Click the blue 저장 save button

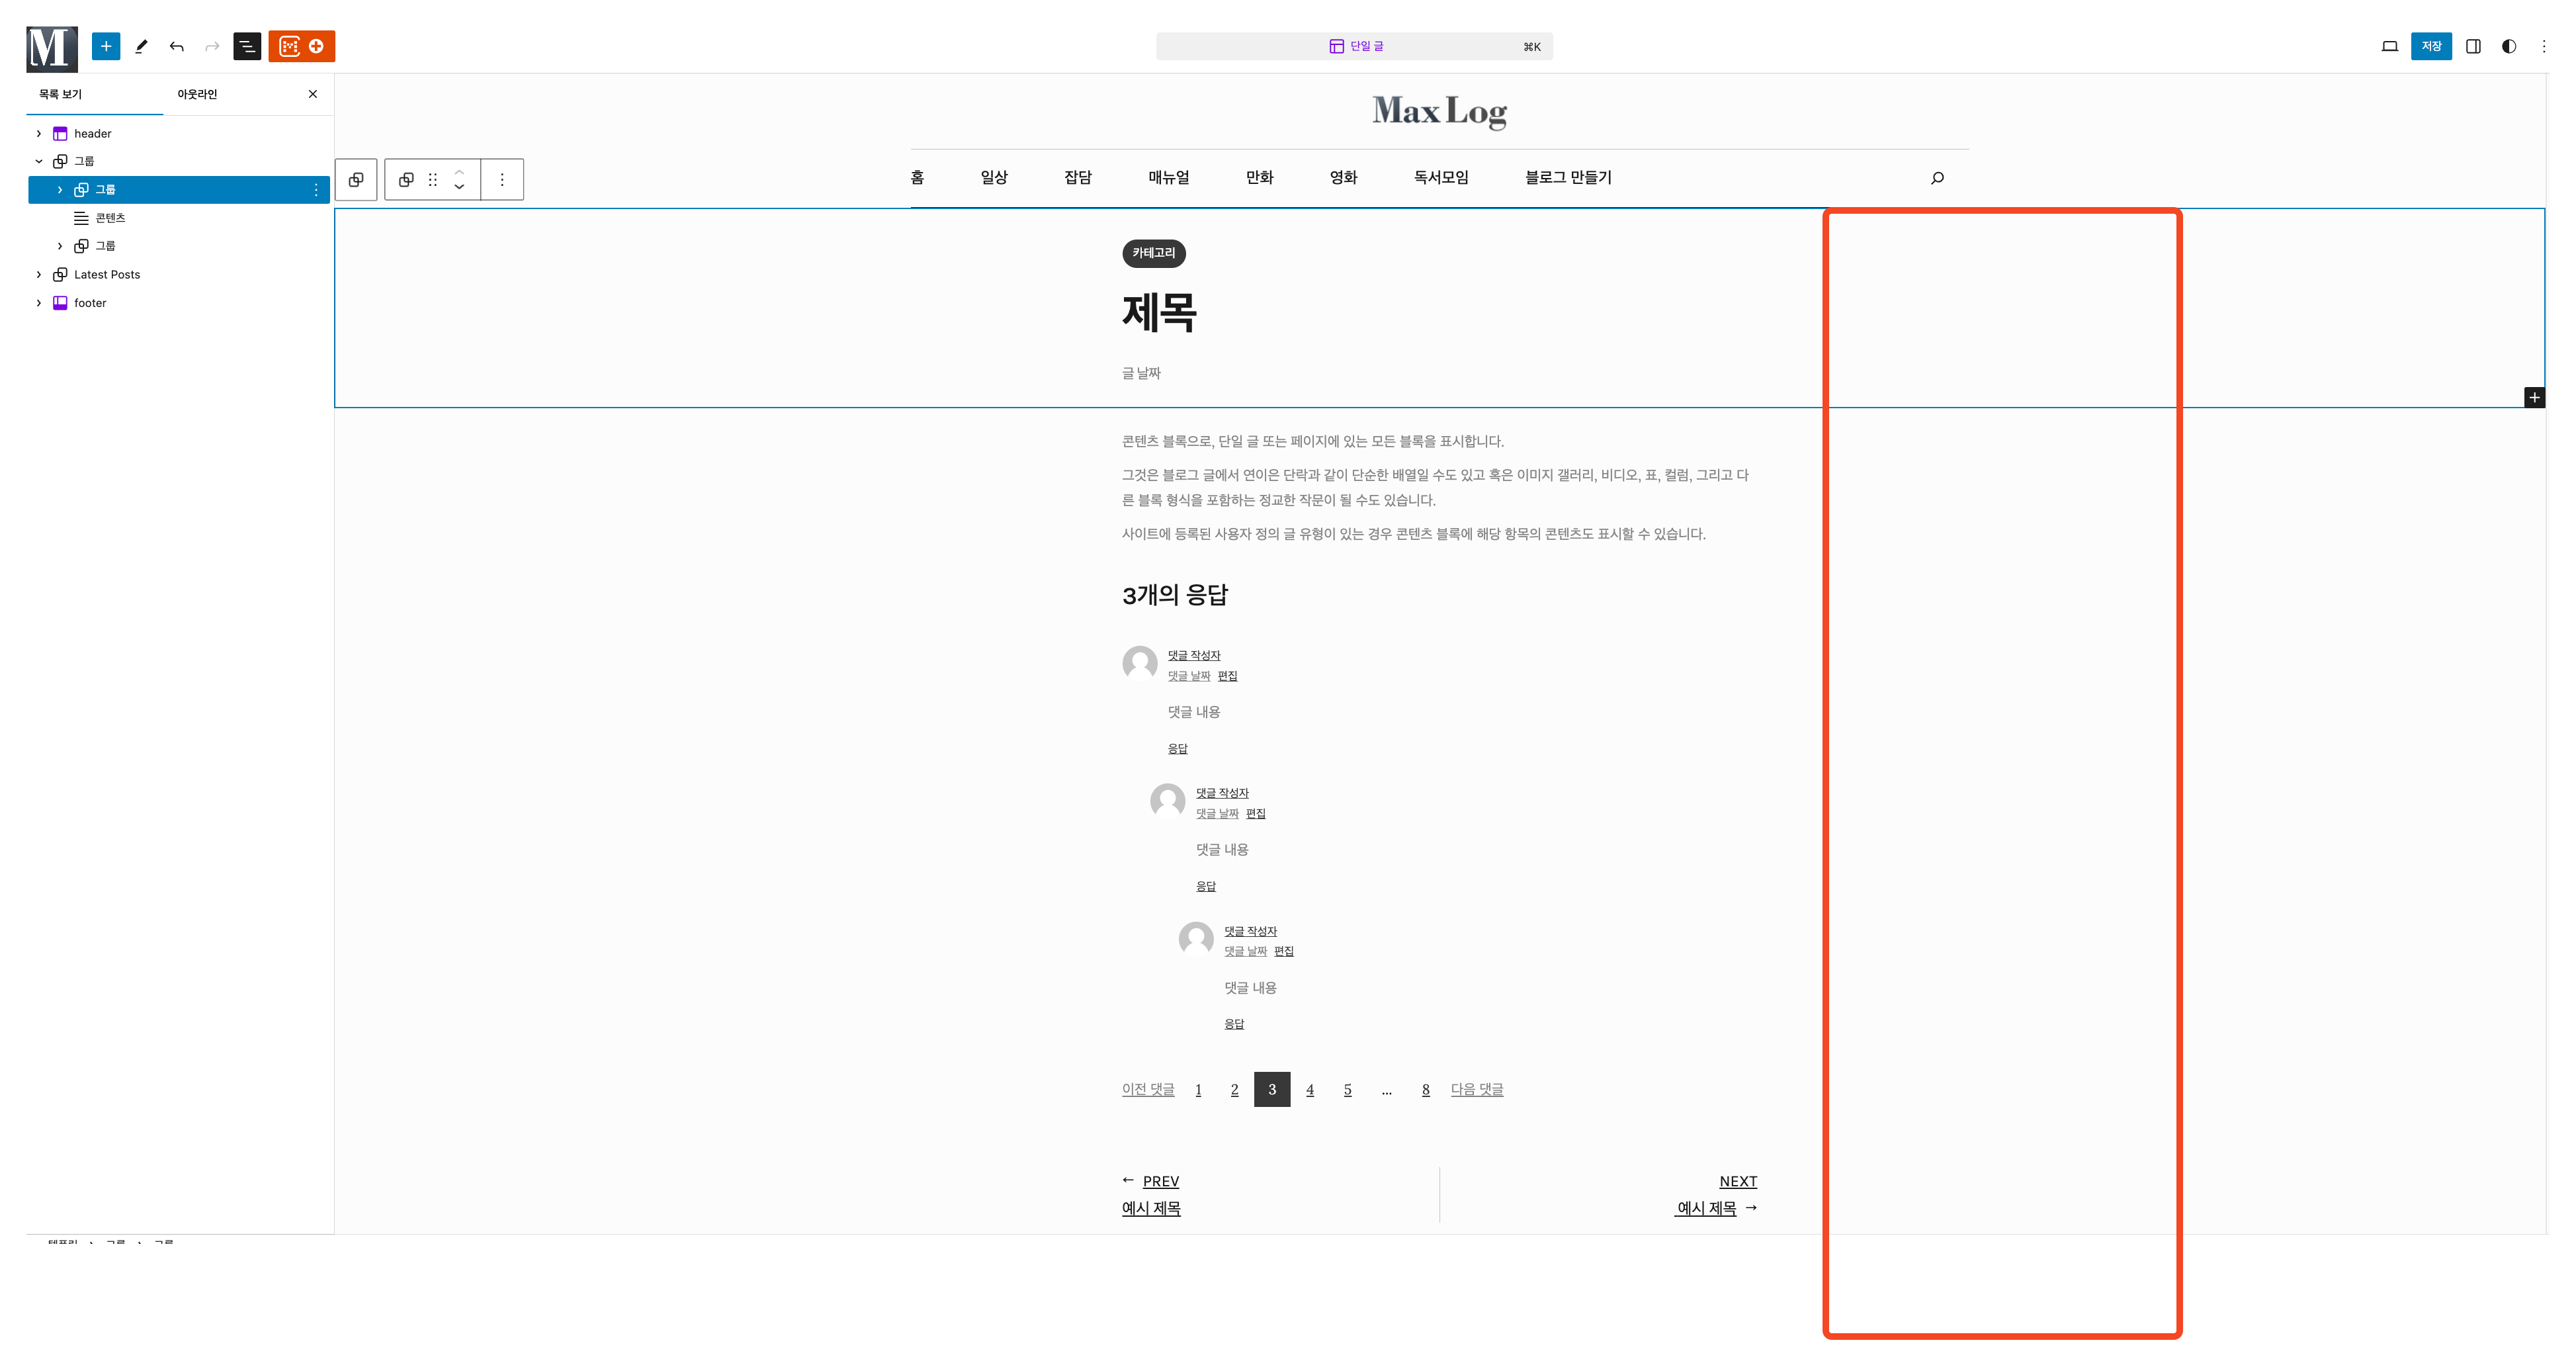tap(2431, 46)
